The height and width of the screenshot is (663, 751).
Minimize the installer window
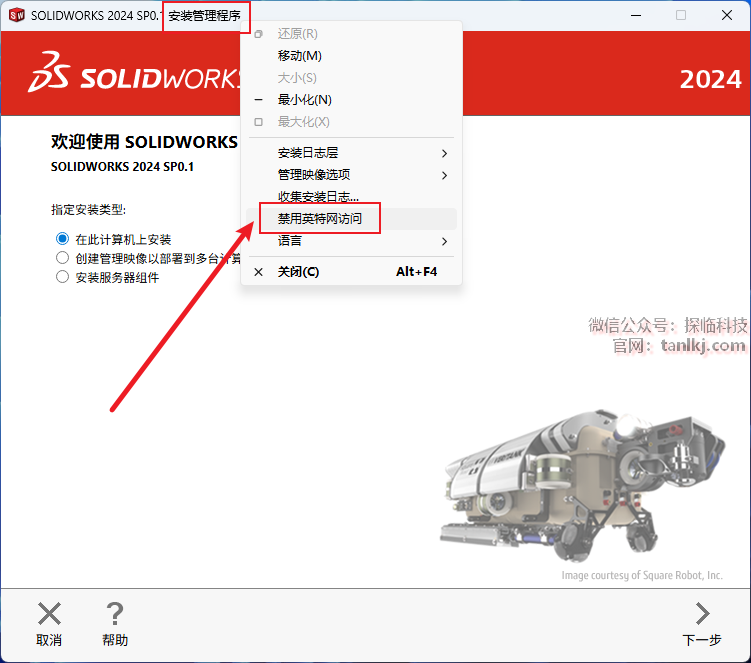pyautogui.click(x=636, y=15)
